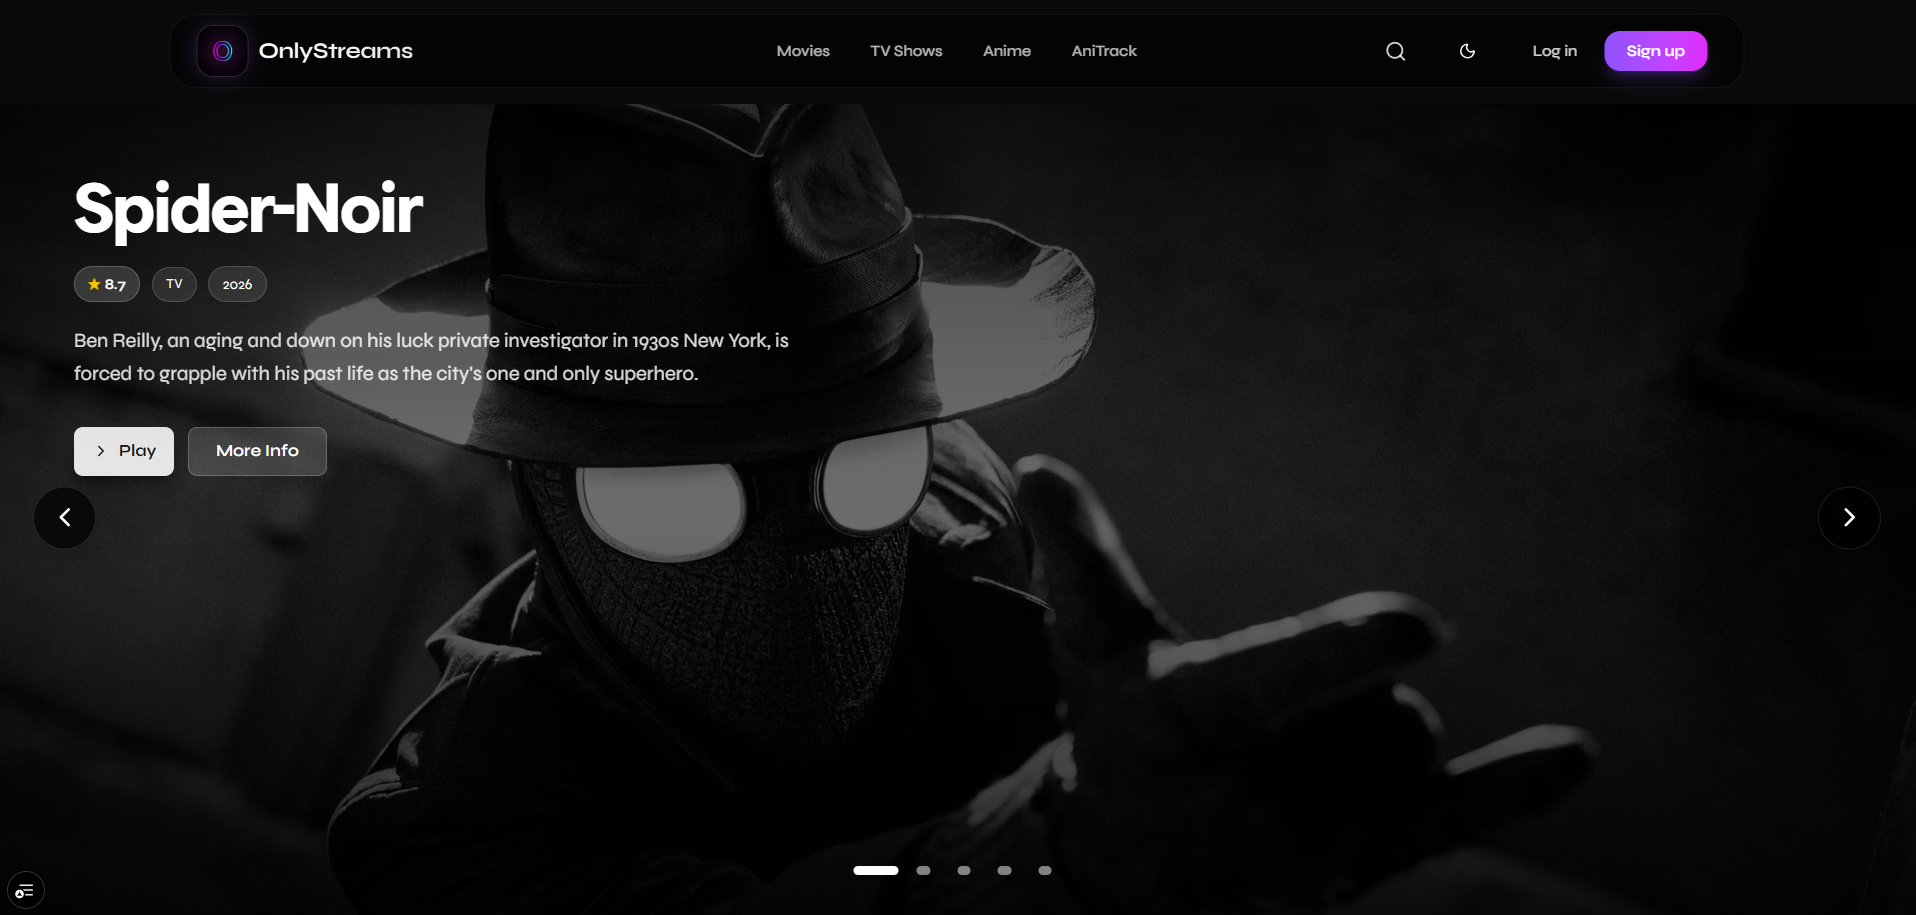
Task: Advance to the next slide with right arrow
Action: (1849, 518)
